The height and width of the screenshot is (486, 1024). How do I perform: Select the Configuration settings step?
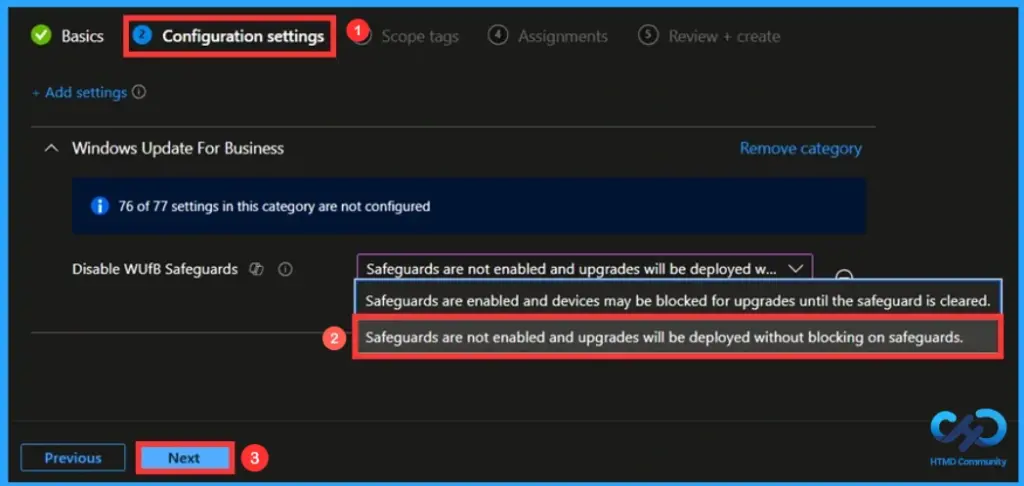(229, 36)
